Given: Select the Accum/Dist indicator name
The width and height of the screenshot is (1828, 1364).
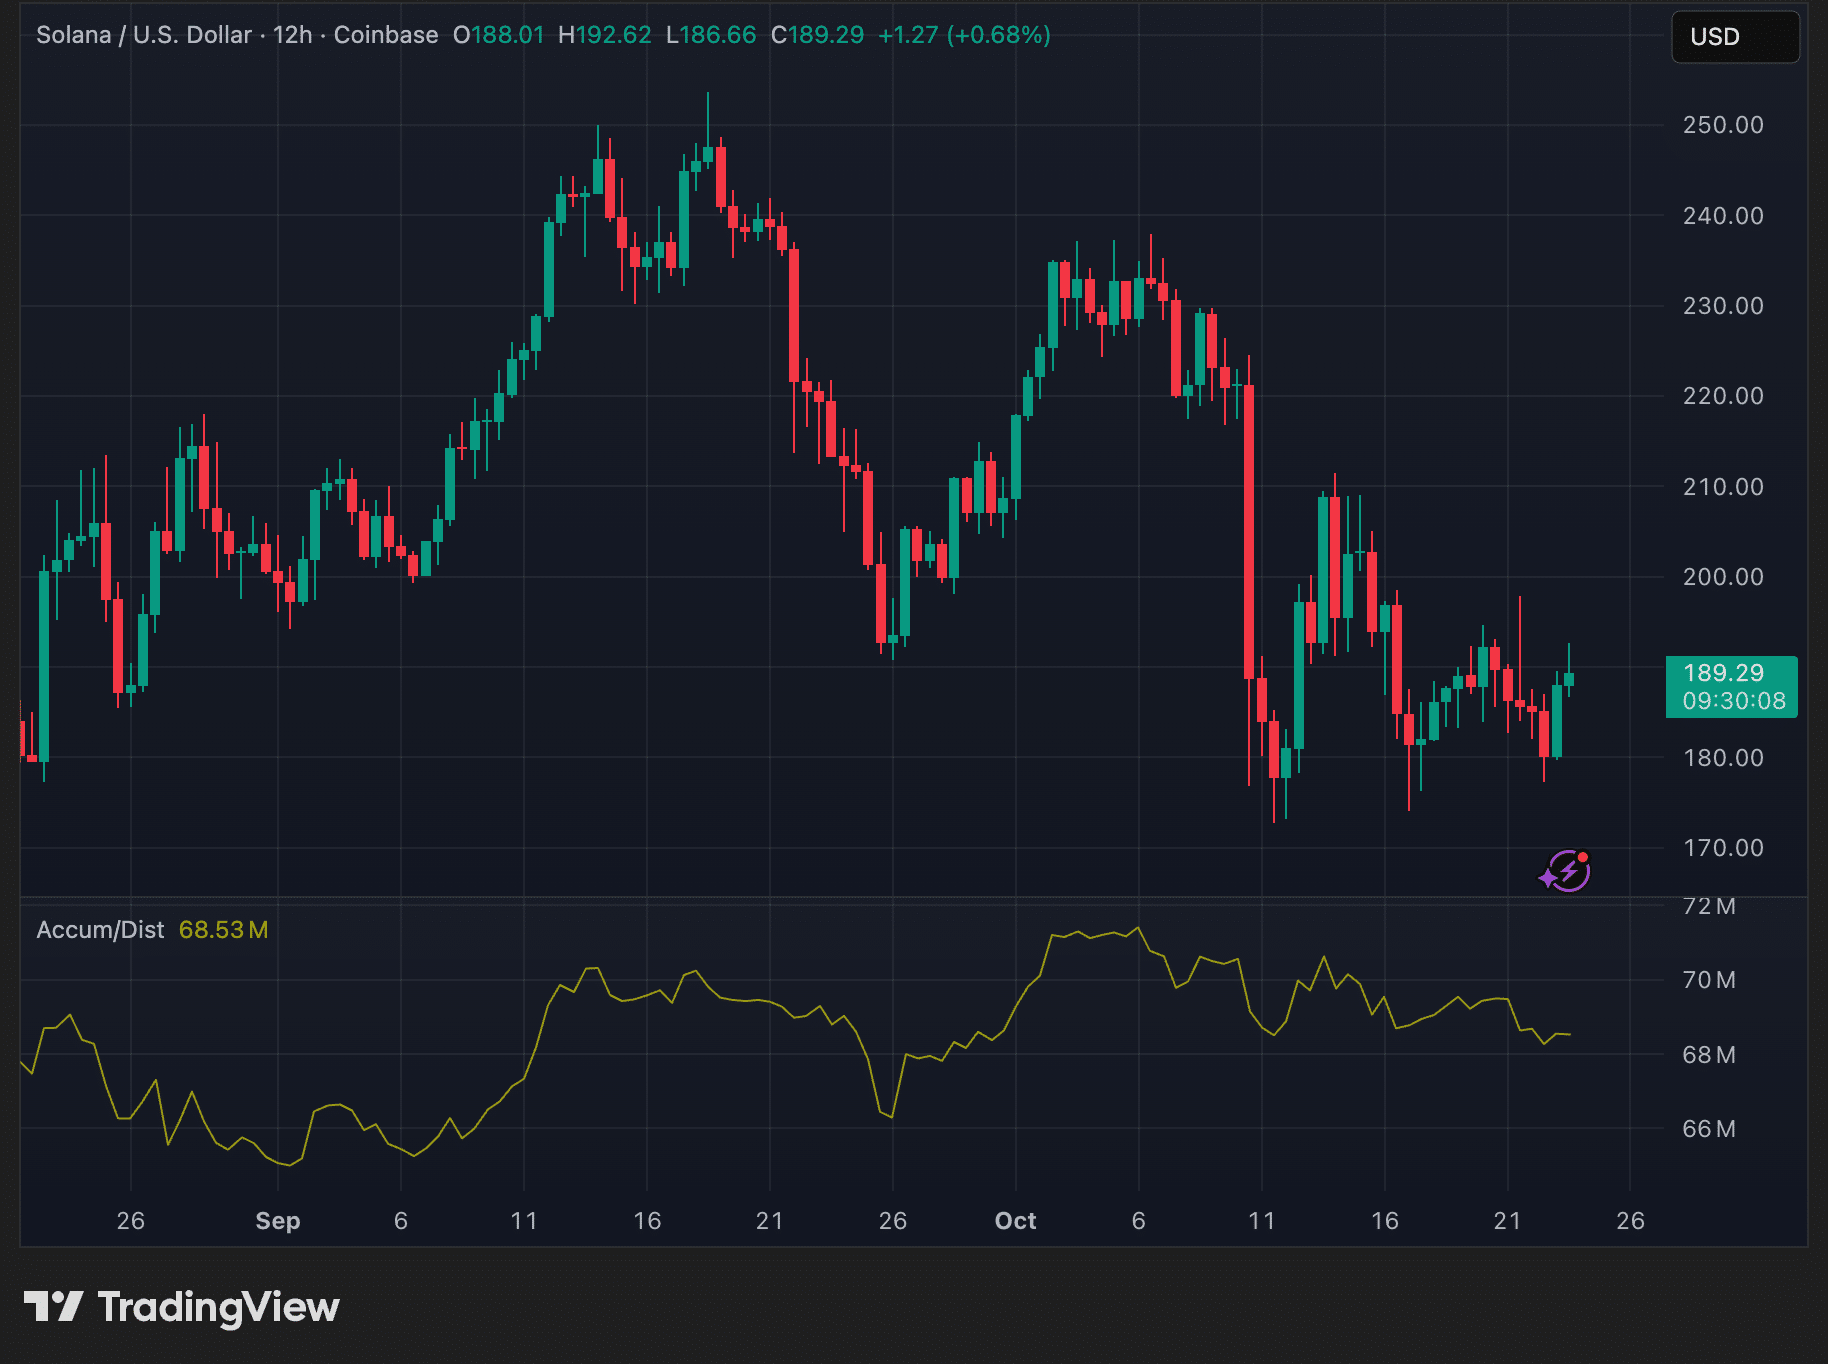Looking at the screenshot, I should click(100, 930).
